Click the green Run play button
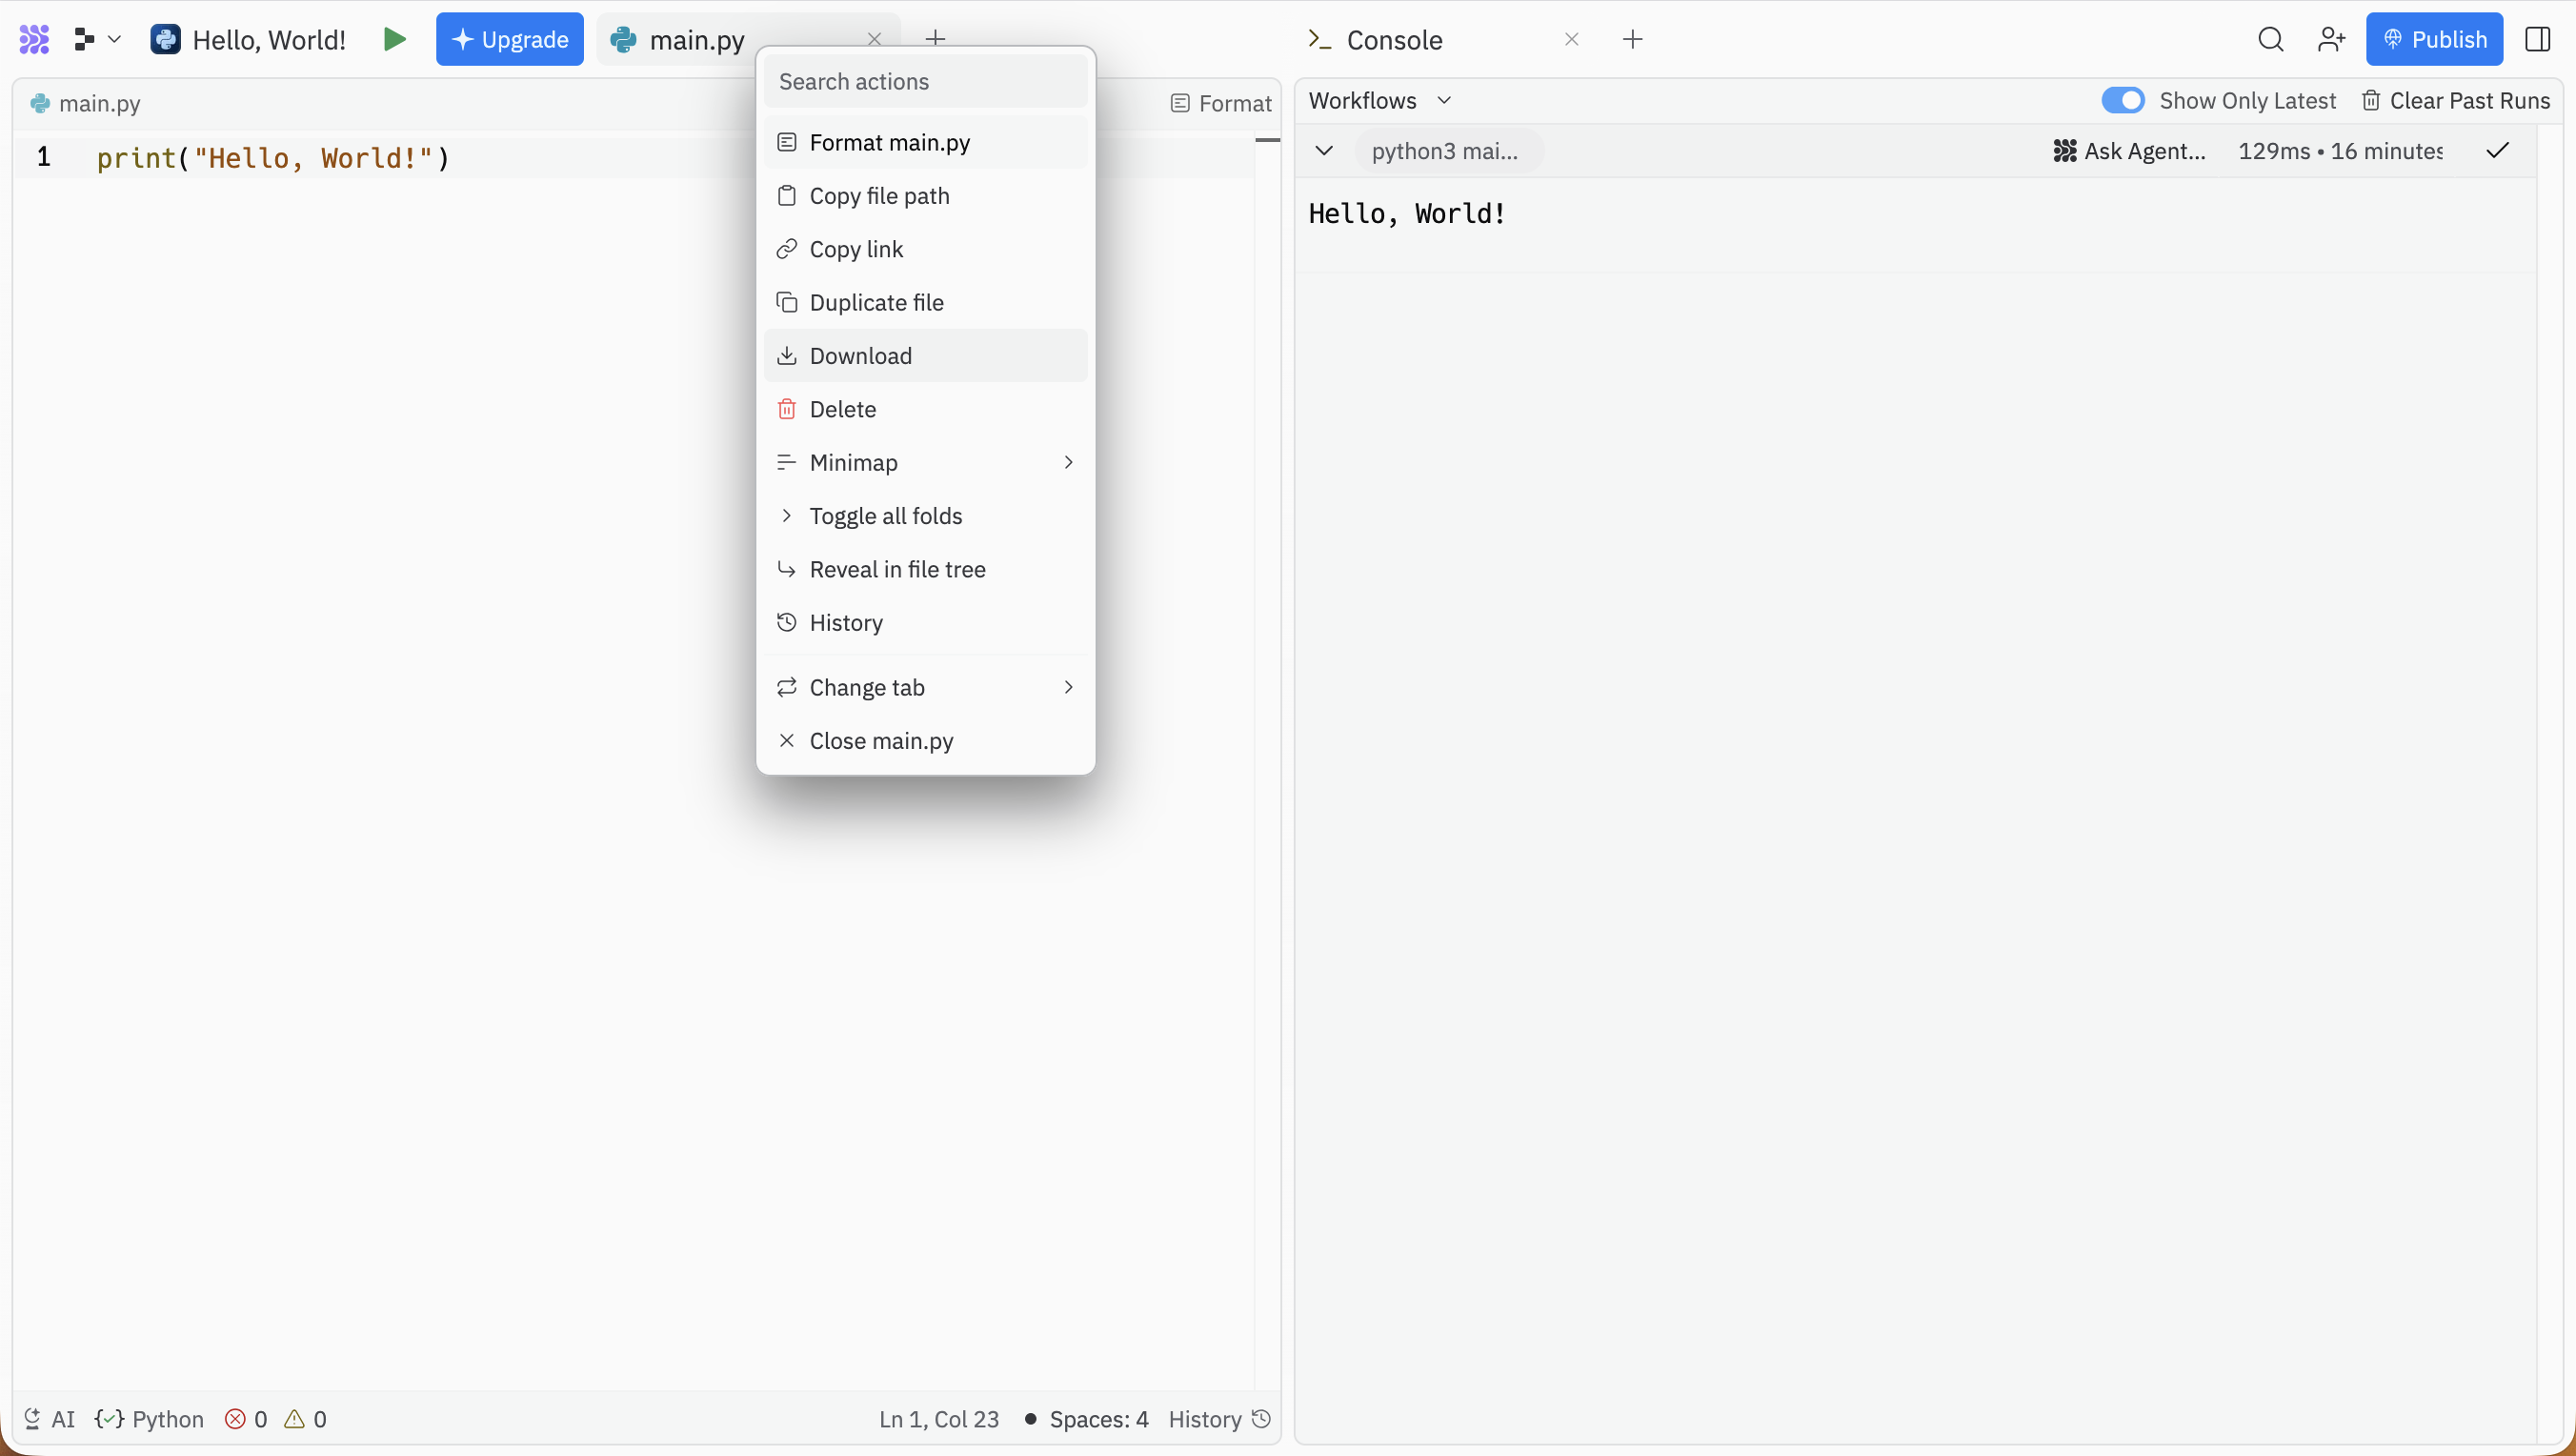The height and width of the screenshot is (1456, 2576). click(394, 39)
